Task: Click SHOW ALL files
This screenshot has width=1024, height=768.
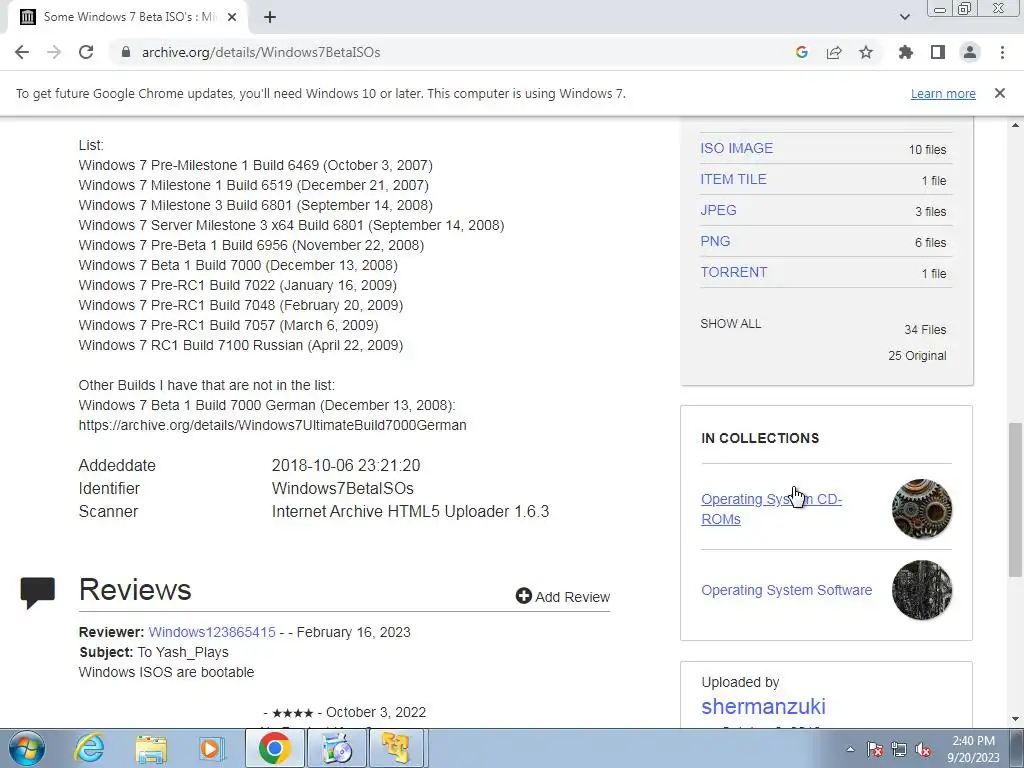Action: (x=731, y=324)
